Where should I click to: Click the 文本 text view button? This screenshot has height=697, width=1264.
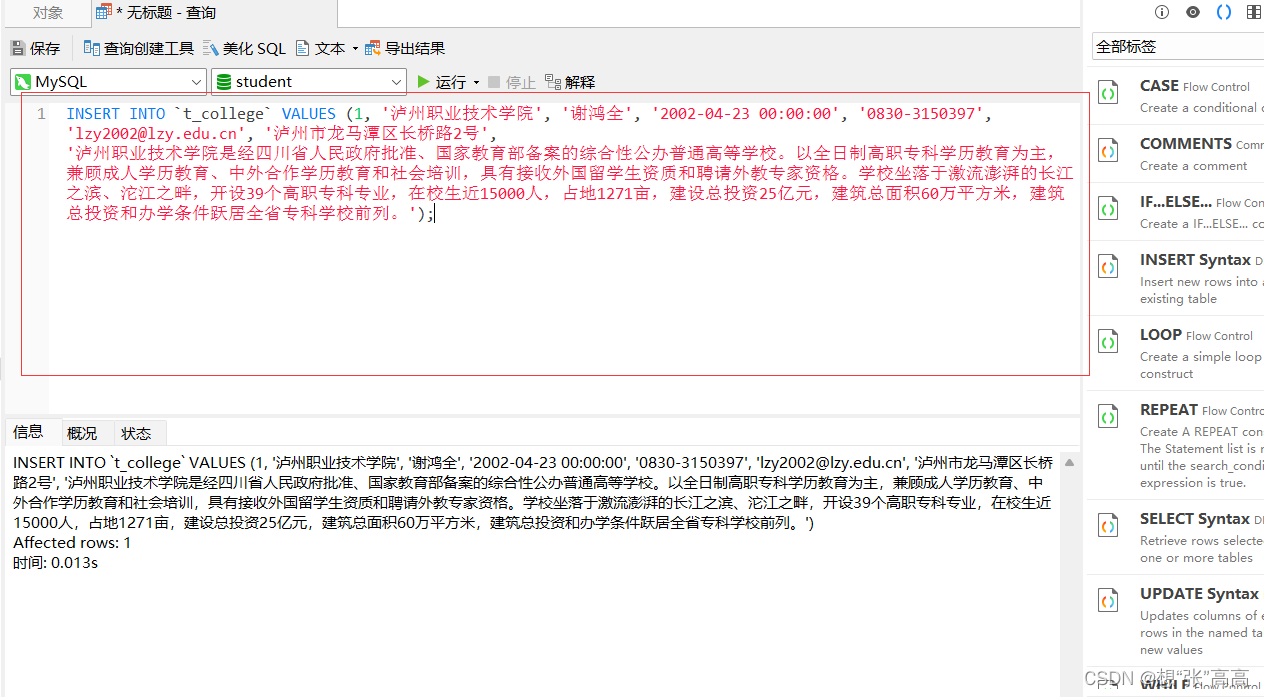pyautogui.click(x=320, y=48)
